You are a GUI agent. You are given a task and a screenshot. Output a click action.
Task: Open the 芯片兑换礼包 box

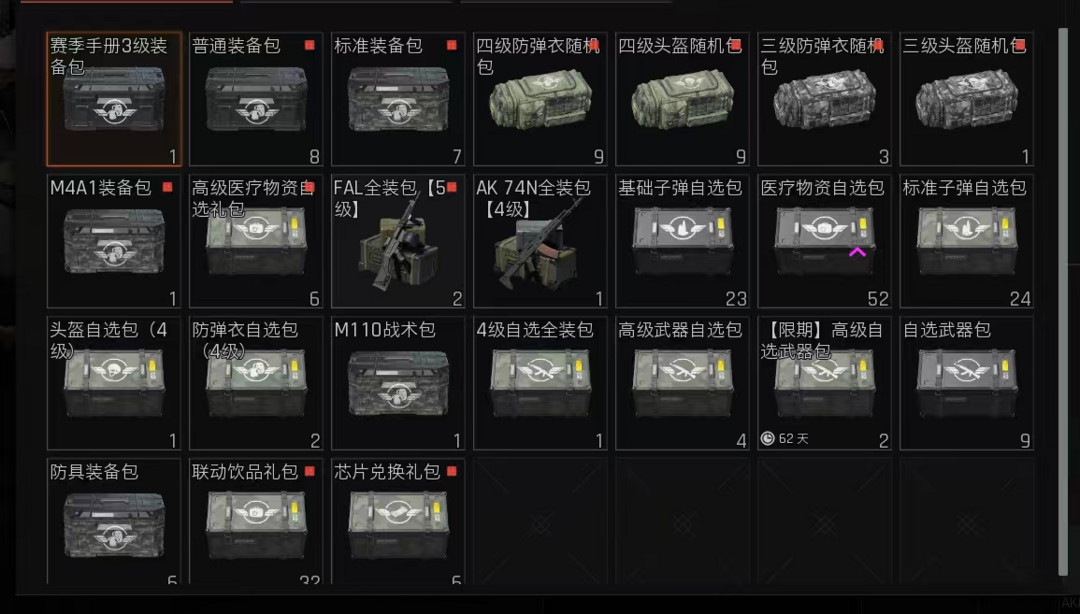[x=398, y=521]
